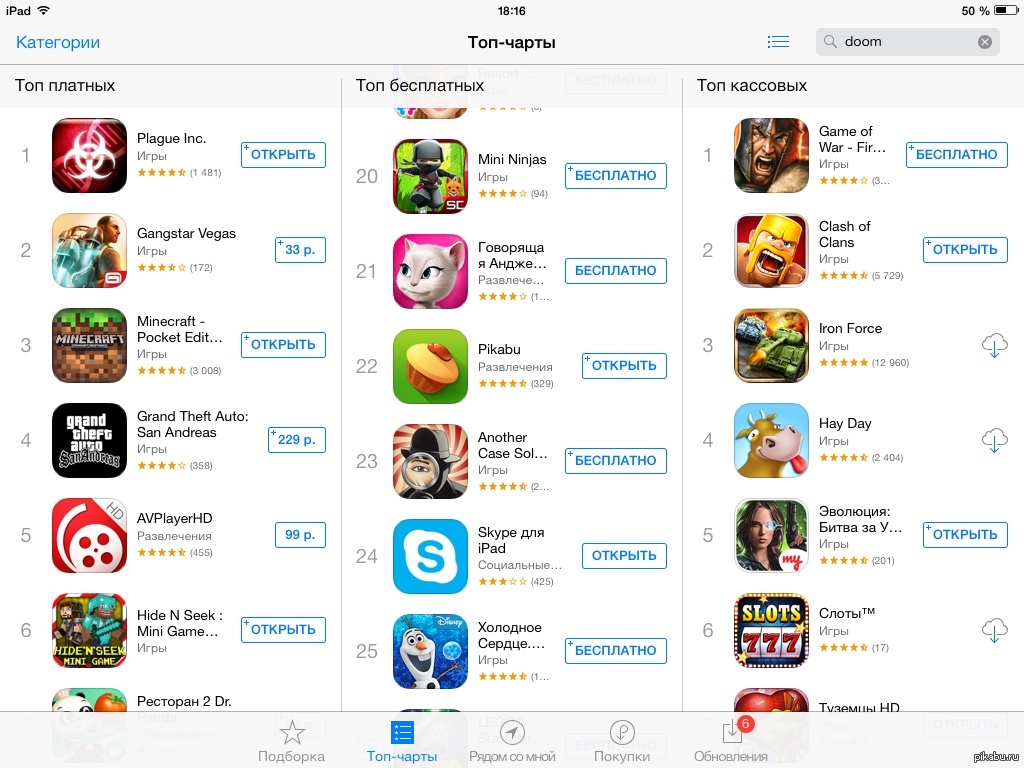This screenshot has height=768, width=1024.
Task: Tap ОТКРЫТЬ next to Skype для iPad
Action: pyautogui.click(x=624, y=556)
